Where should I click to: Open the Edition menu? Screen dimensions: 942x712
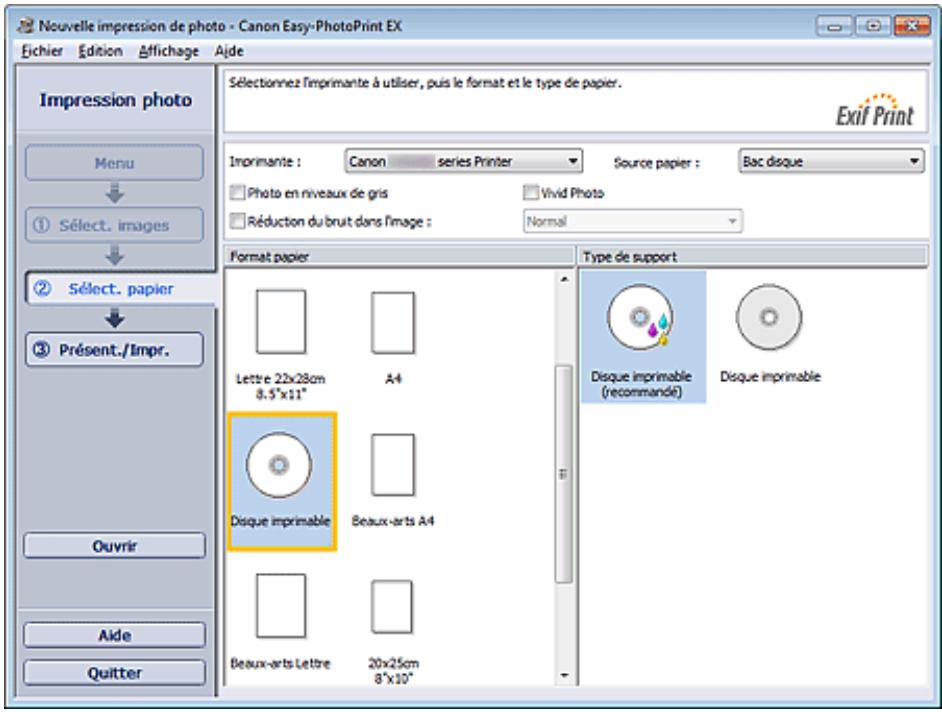click(x=100, y=51)
